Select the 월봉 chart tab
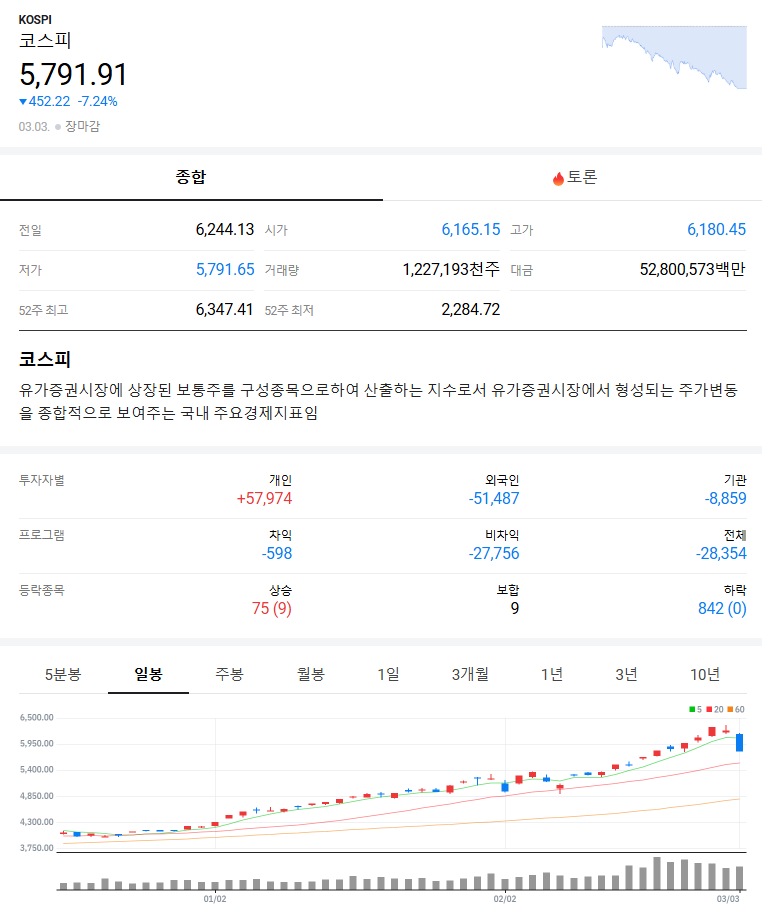762x916 pixels. coord(310,675)
